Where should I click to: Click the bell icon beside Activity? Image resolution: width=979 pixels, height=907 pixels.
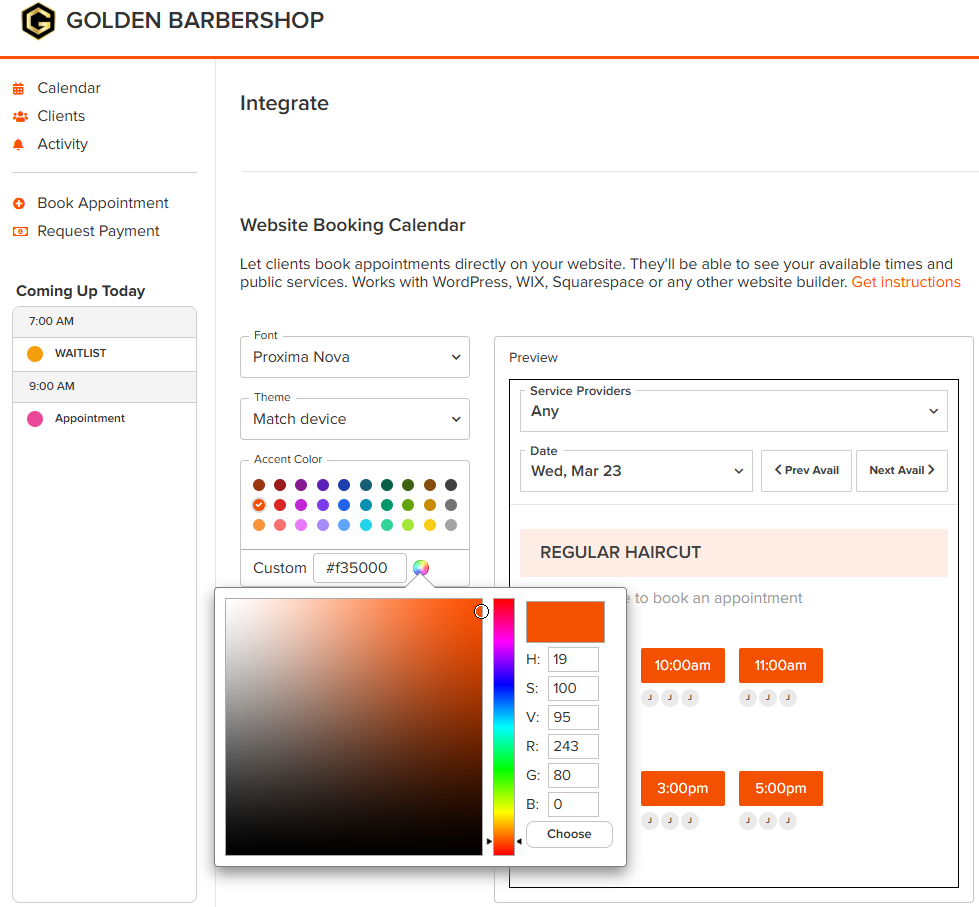click(19, 144)
